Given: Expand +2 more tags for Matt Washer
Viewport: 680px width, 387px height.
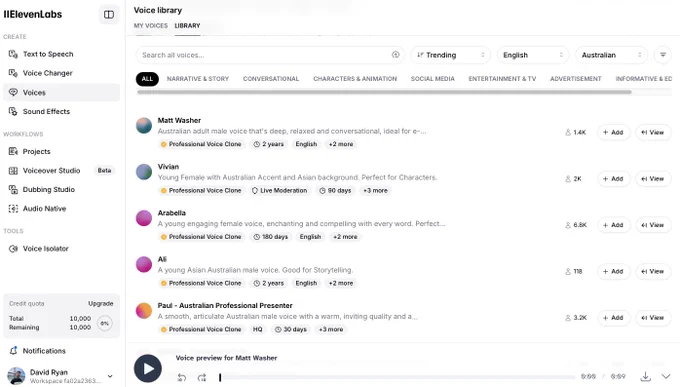Looking at the screenshot, I should 341,144.
